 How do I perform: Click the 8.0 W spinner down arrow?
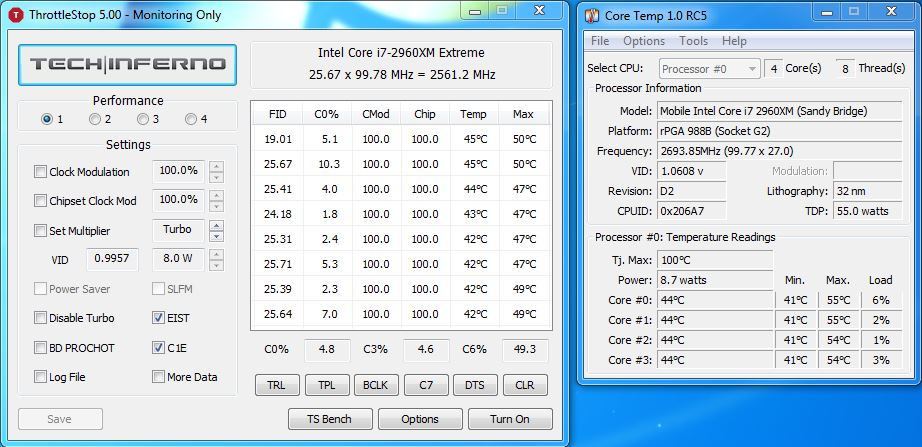click(x=217, y=265)
